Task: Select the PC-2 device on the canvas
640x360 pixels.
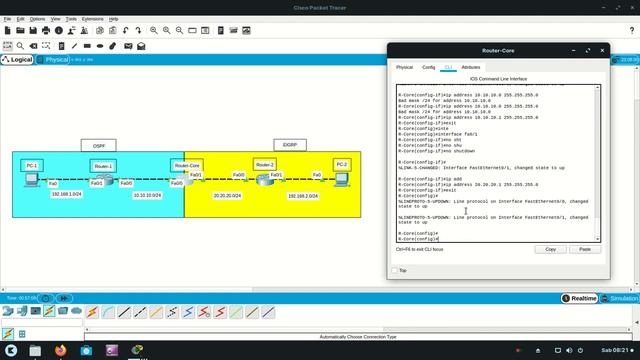Action: [x=342, y=180]
